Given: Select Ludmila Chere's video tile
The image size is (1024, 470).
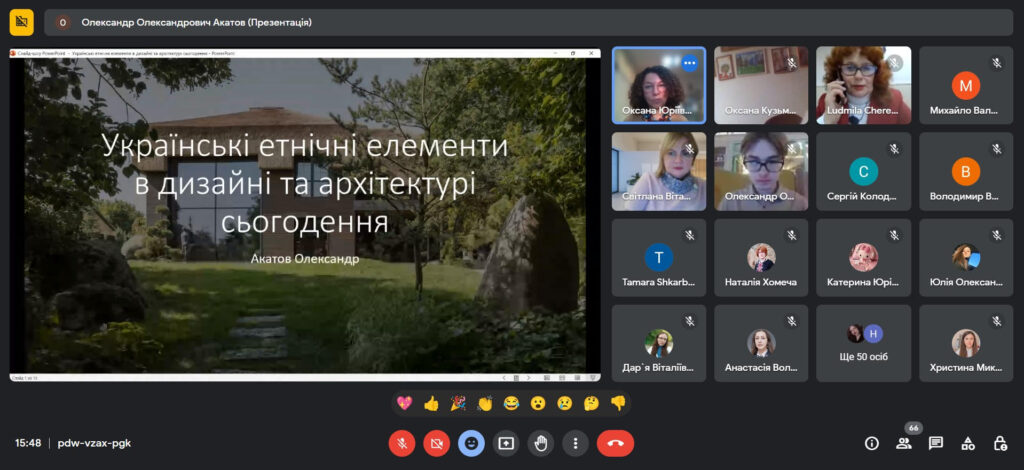Looking at the screenshot, I should [863, 85].
